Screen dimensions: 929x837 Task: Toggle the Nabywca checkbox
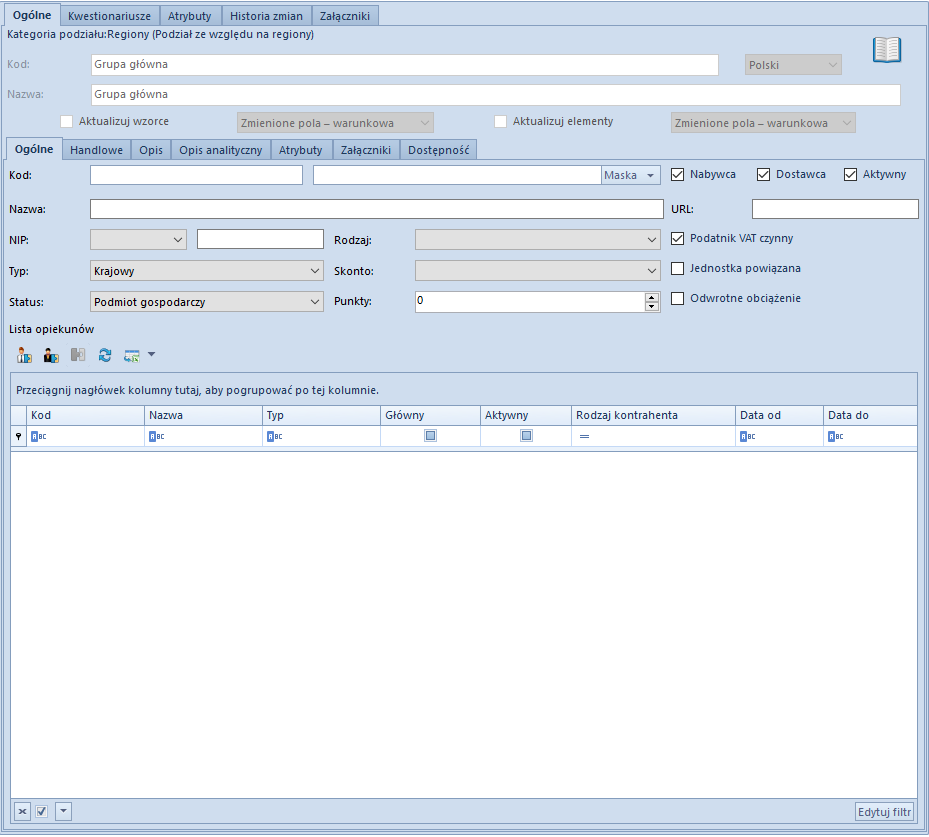coord(677,175)
